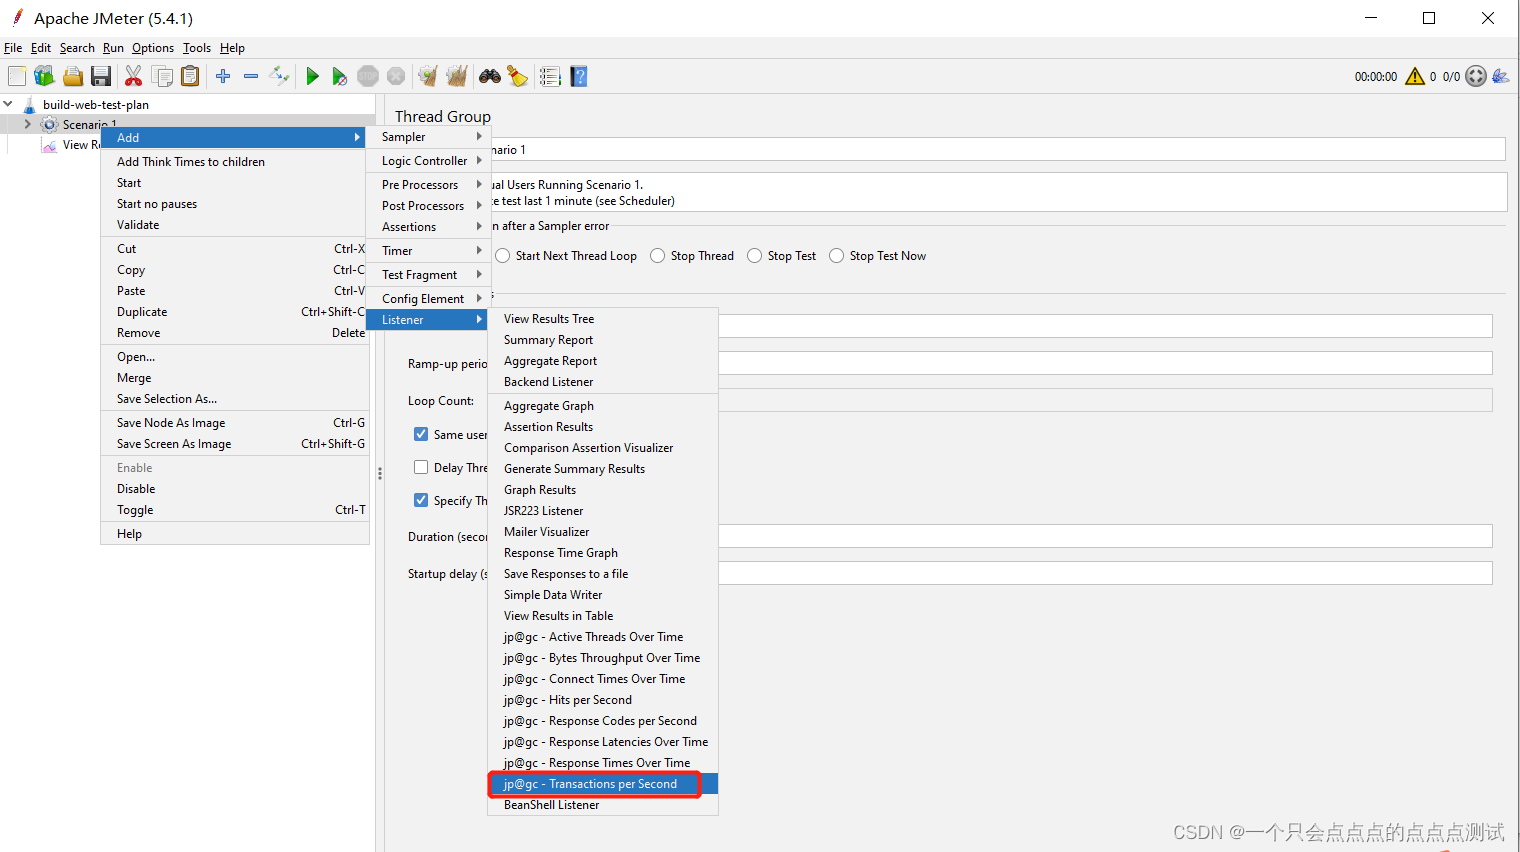Select the Stop Thread radio button
Screen dimensions: 1520x852
658,256
